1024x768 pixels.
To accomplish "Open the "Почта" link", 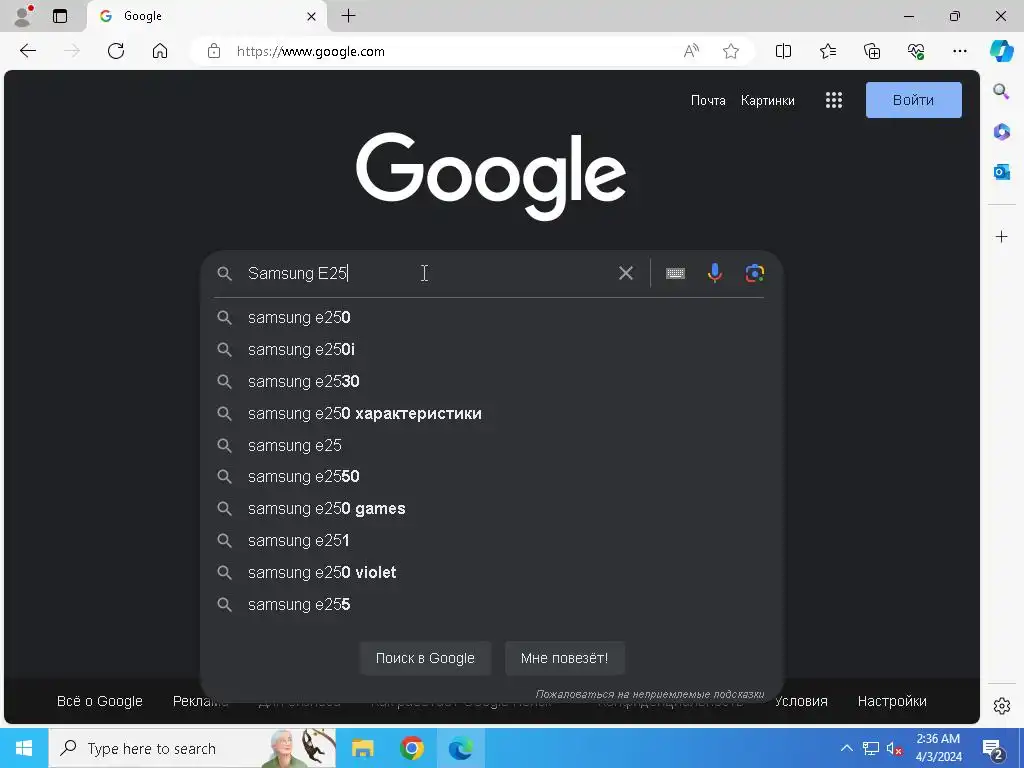I will click(708, 101).
